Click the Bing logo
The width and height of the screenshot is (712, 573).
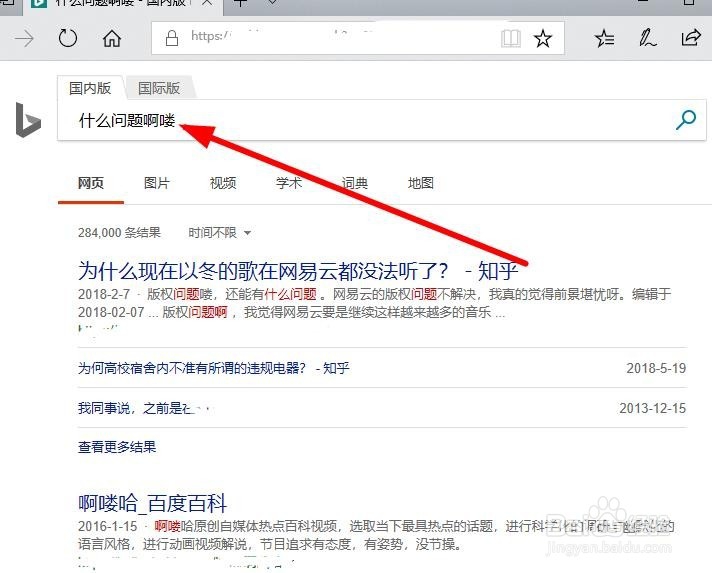click(28, 119)
